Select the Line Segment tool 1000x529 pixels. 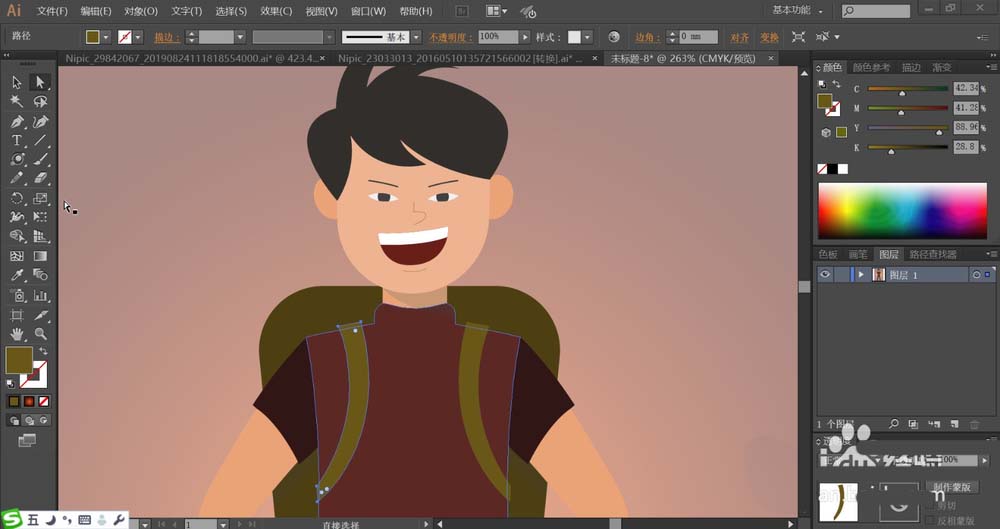point(40,140)
